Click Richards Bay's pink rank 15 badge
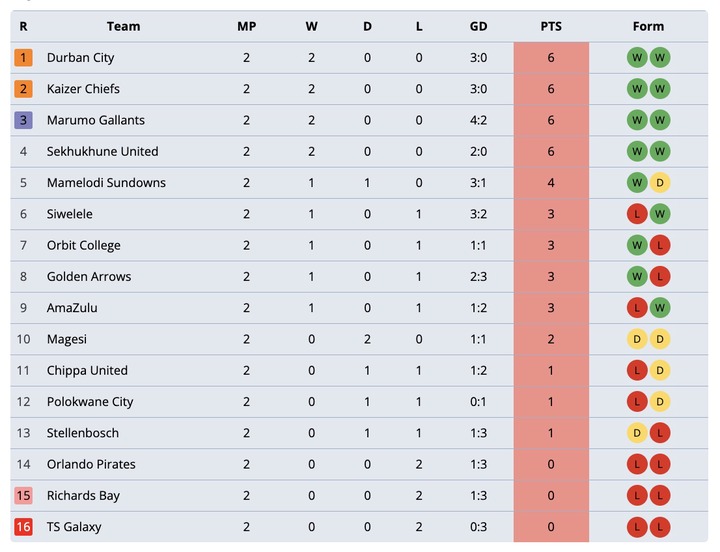This screenshot has width=720, height=552. click(23, 496)
